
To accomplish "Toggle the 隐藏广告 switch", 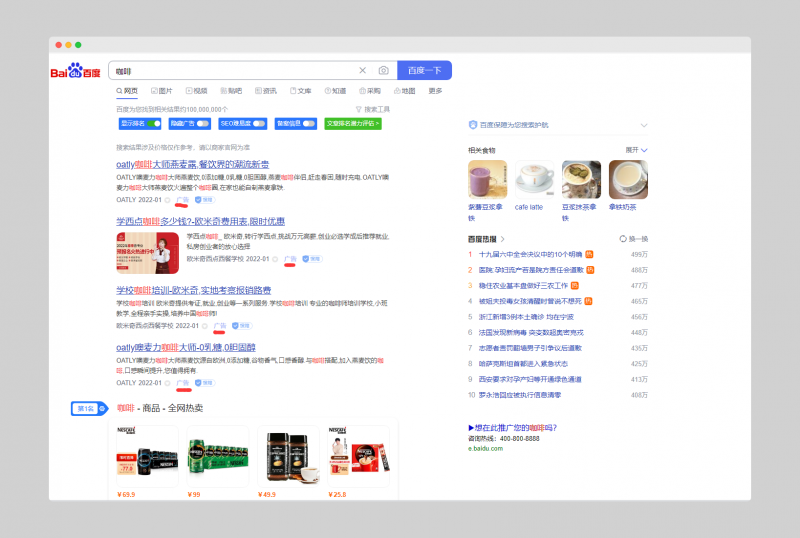I will pyautogui.click(x=203, y=123).
